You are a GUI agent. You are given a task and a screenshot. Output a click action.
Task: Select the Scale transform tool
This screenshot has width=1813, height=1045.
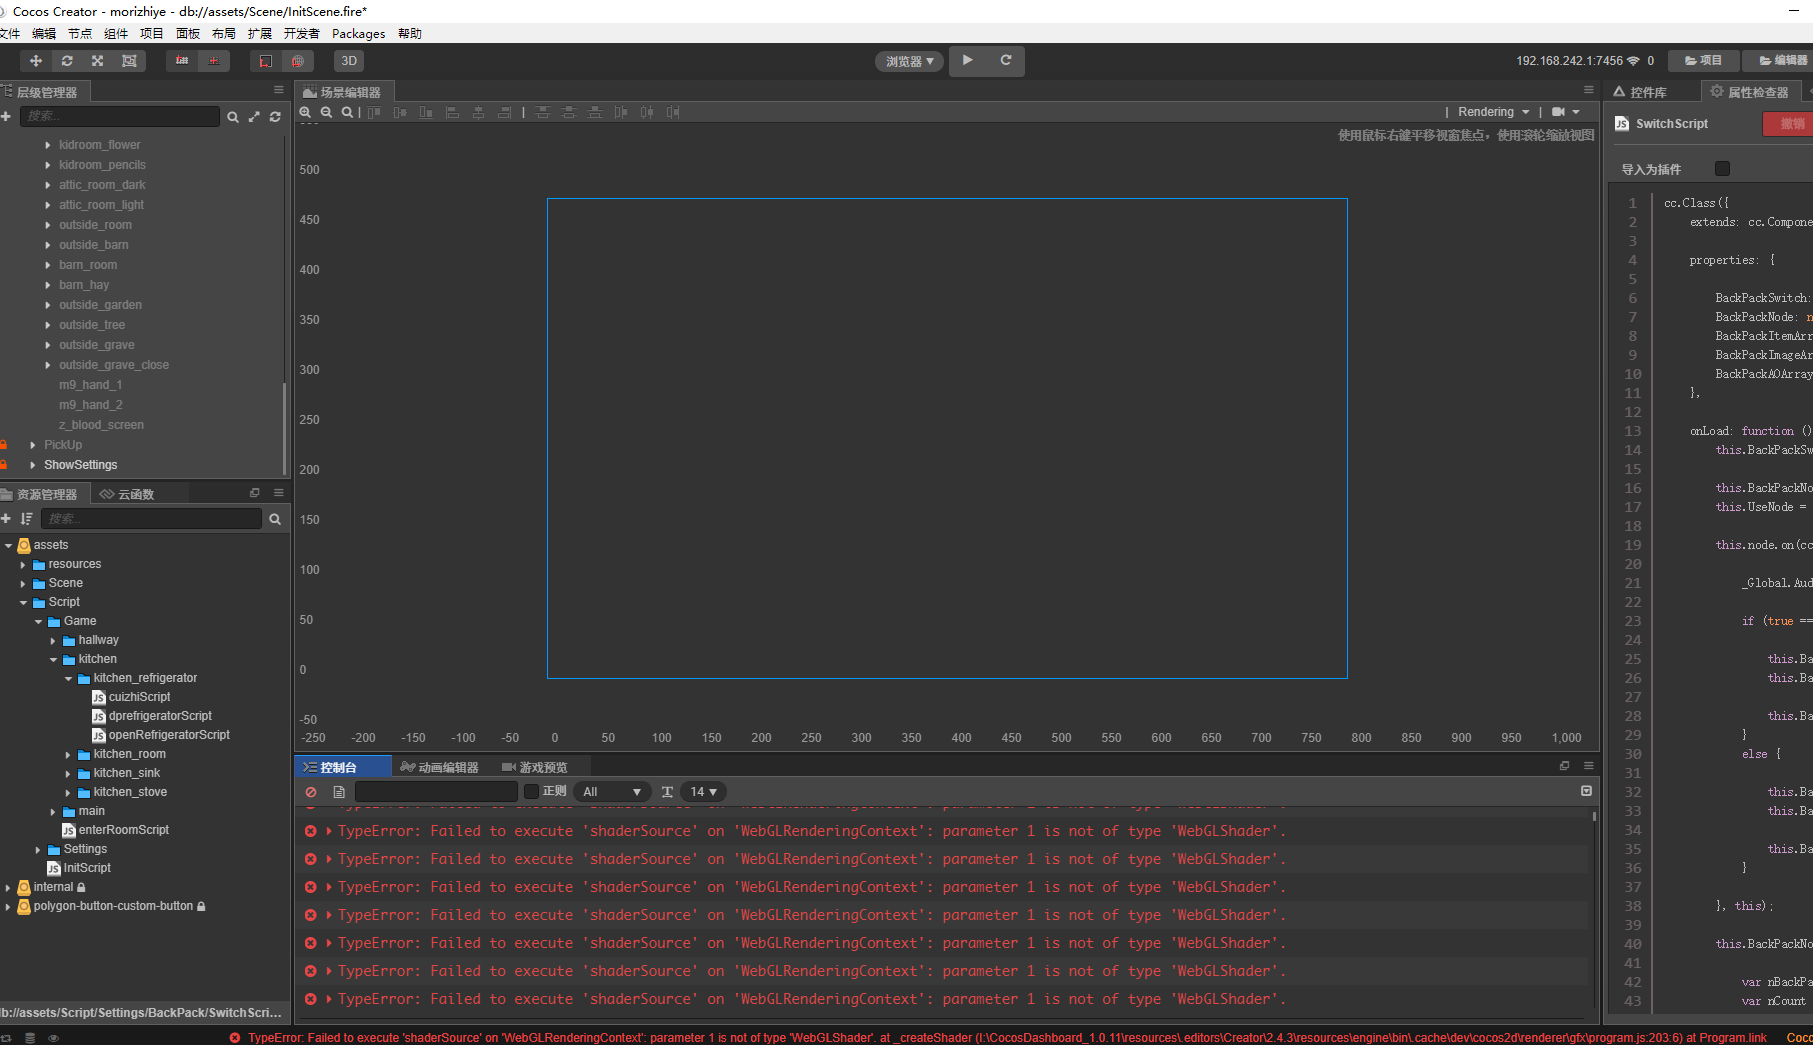[98, 61]
